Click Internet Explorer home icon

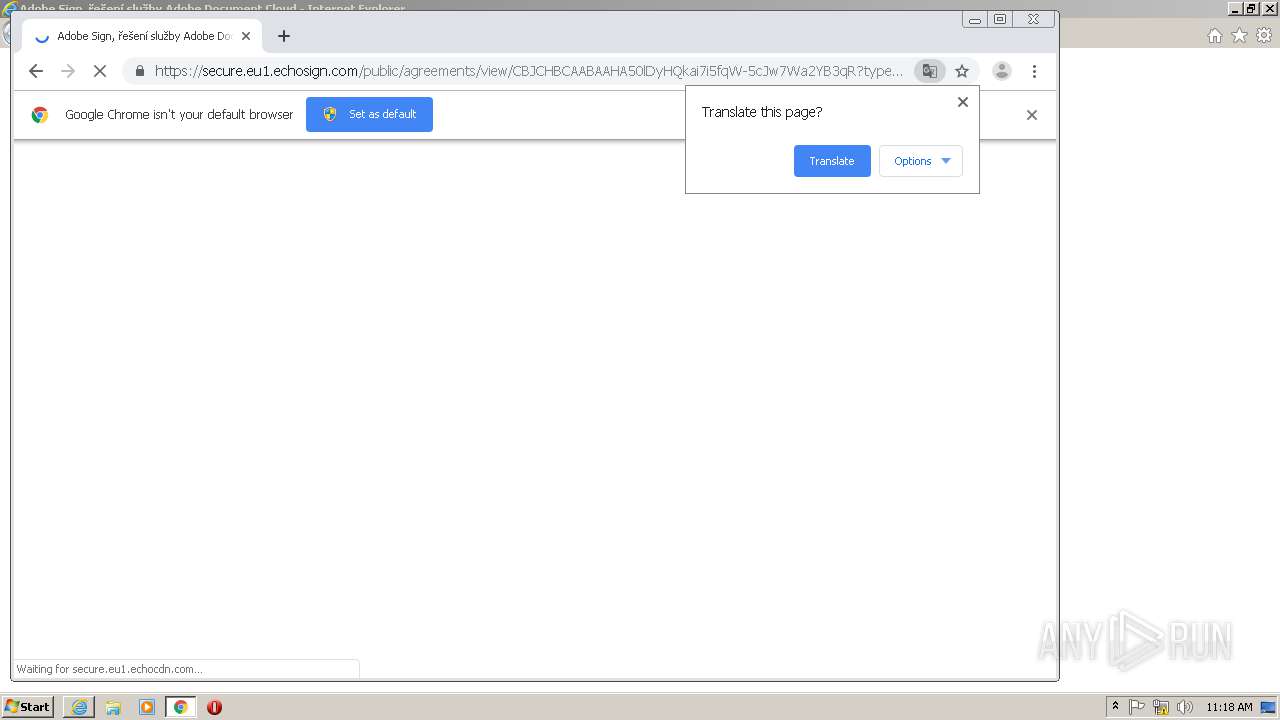1214,36
